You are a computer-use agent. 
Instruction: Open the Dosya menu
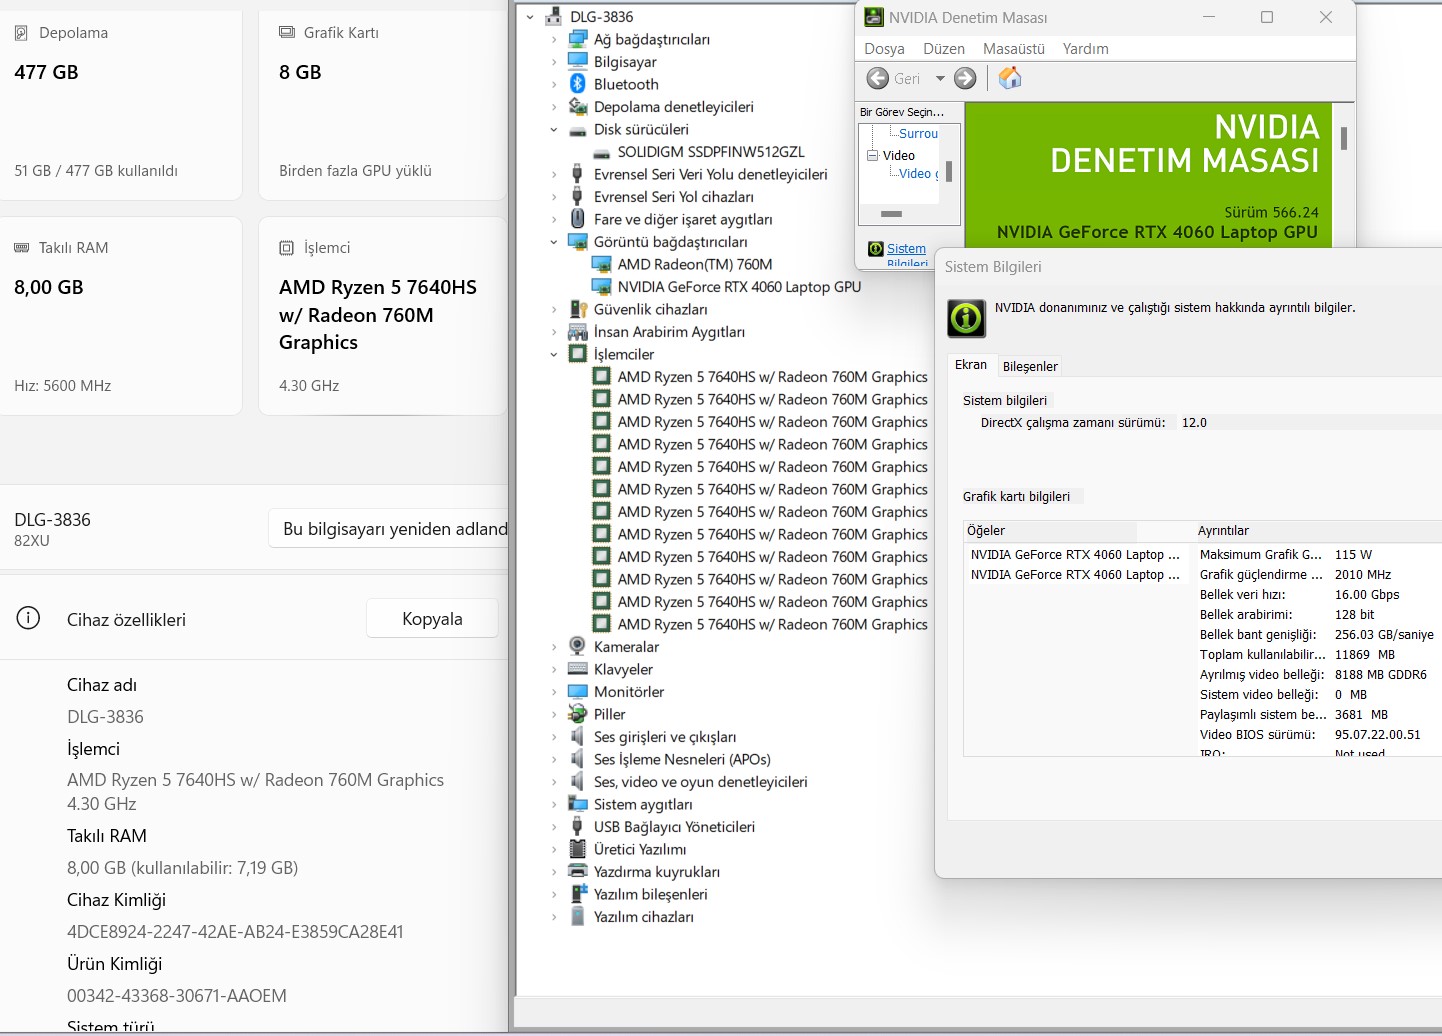click(x=884, y=48)
